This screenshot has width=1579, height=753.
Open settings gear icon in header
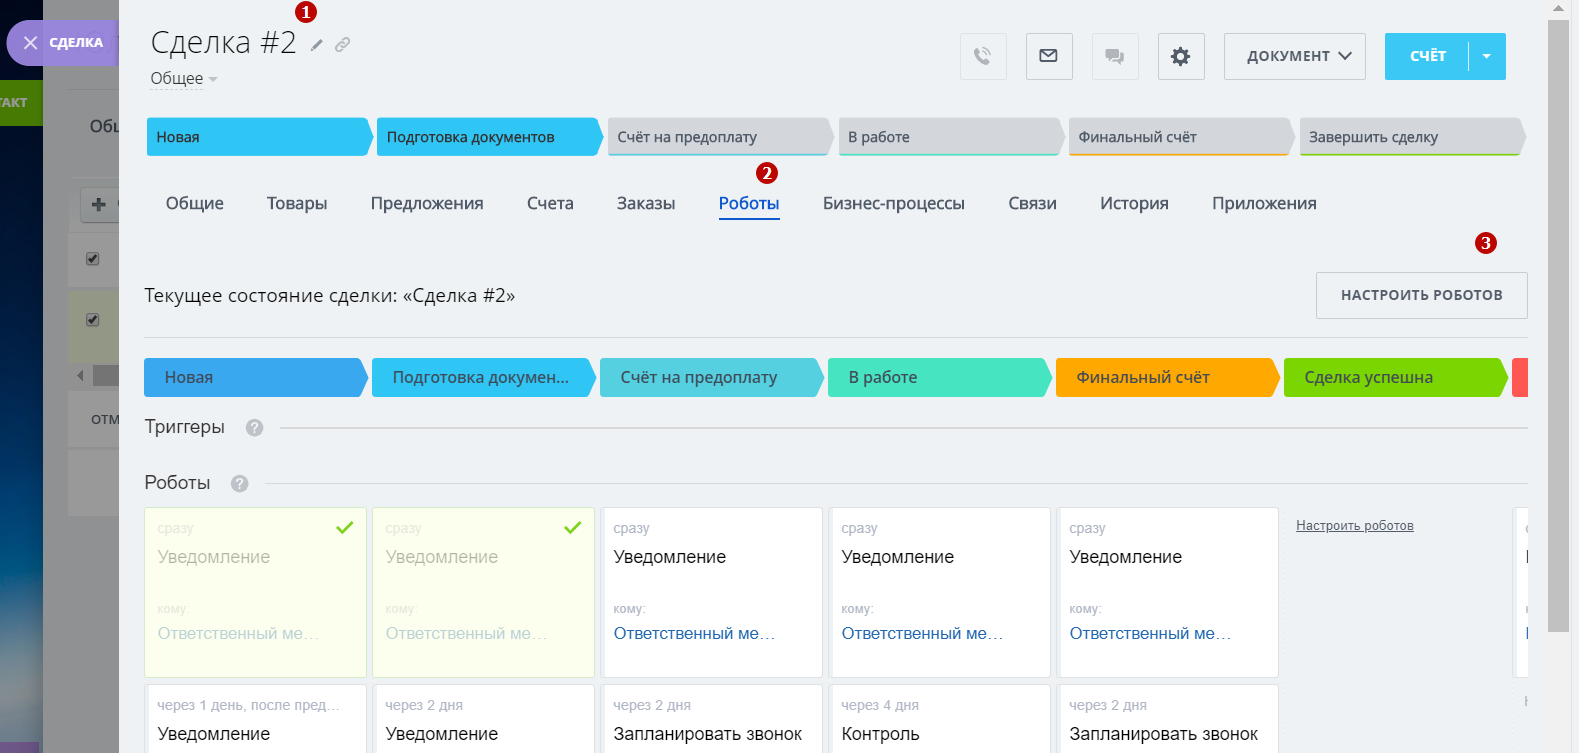pyautogui.click(x=1181, y=56)
